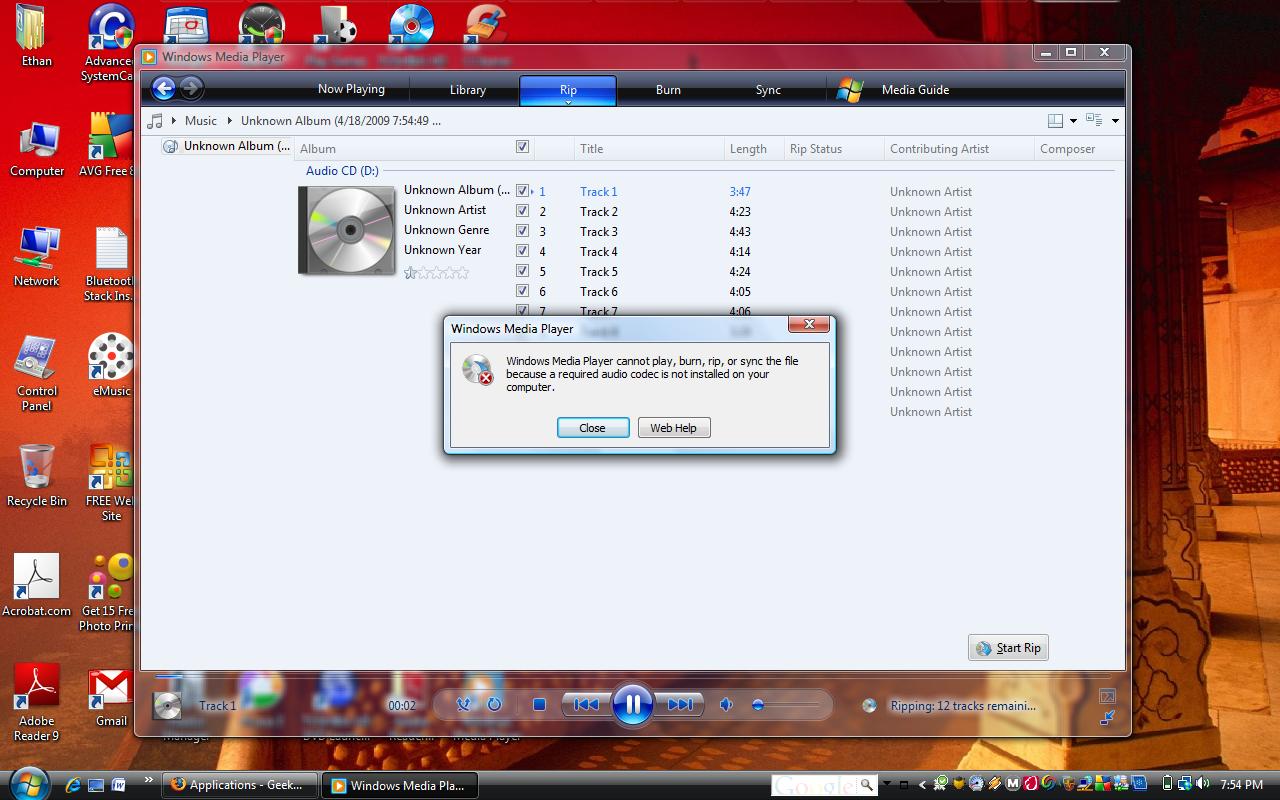Launch Acrobat.com desktop shortcut
The width and height of the screenshot is (1280, 800).
pyautogui.click(x=37, y=585)
